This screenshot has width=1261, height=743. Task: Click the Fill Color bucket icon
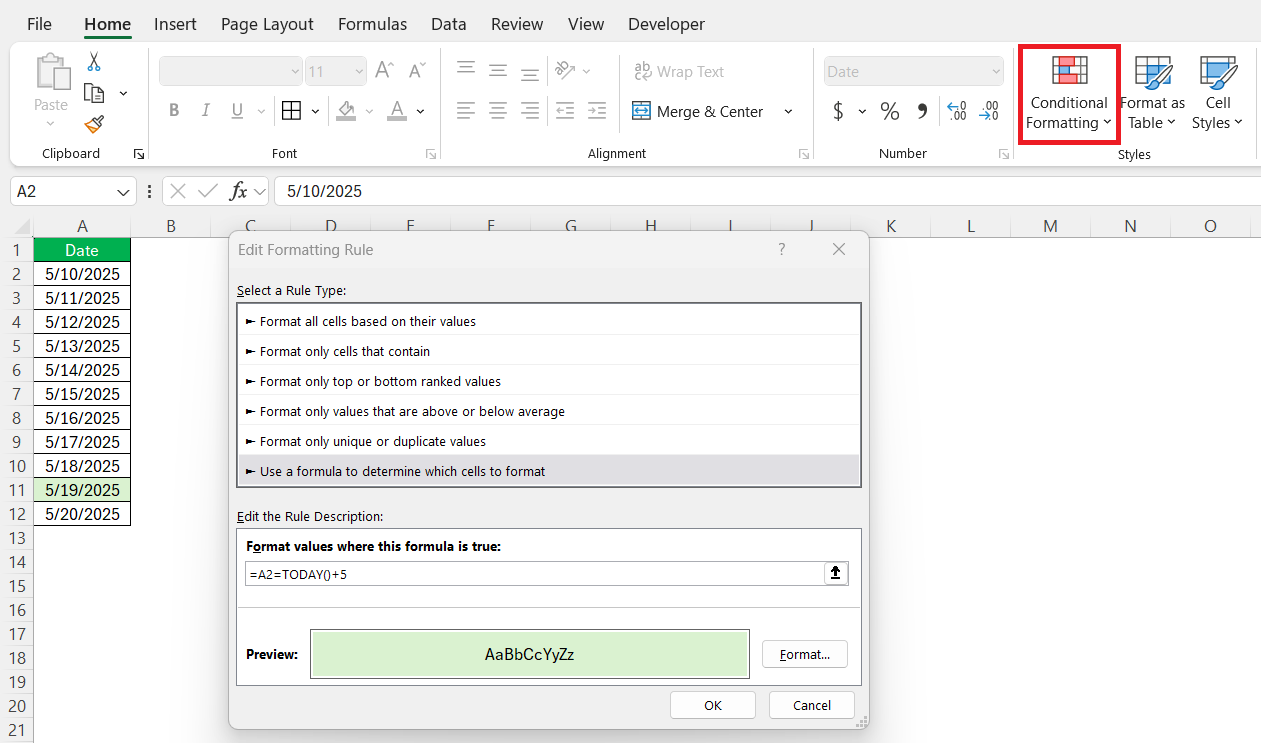pos(346,111)
